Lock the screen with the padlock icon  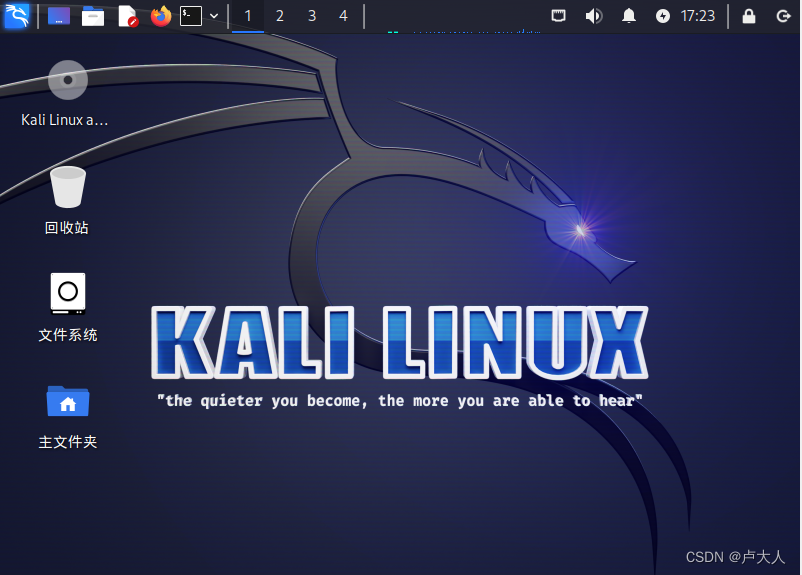point(749,16)
